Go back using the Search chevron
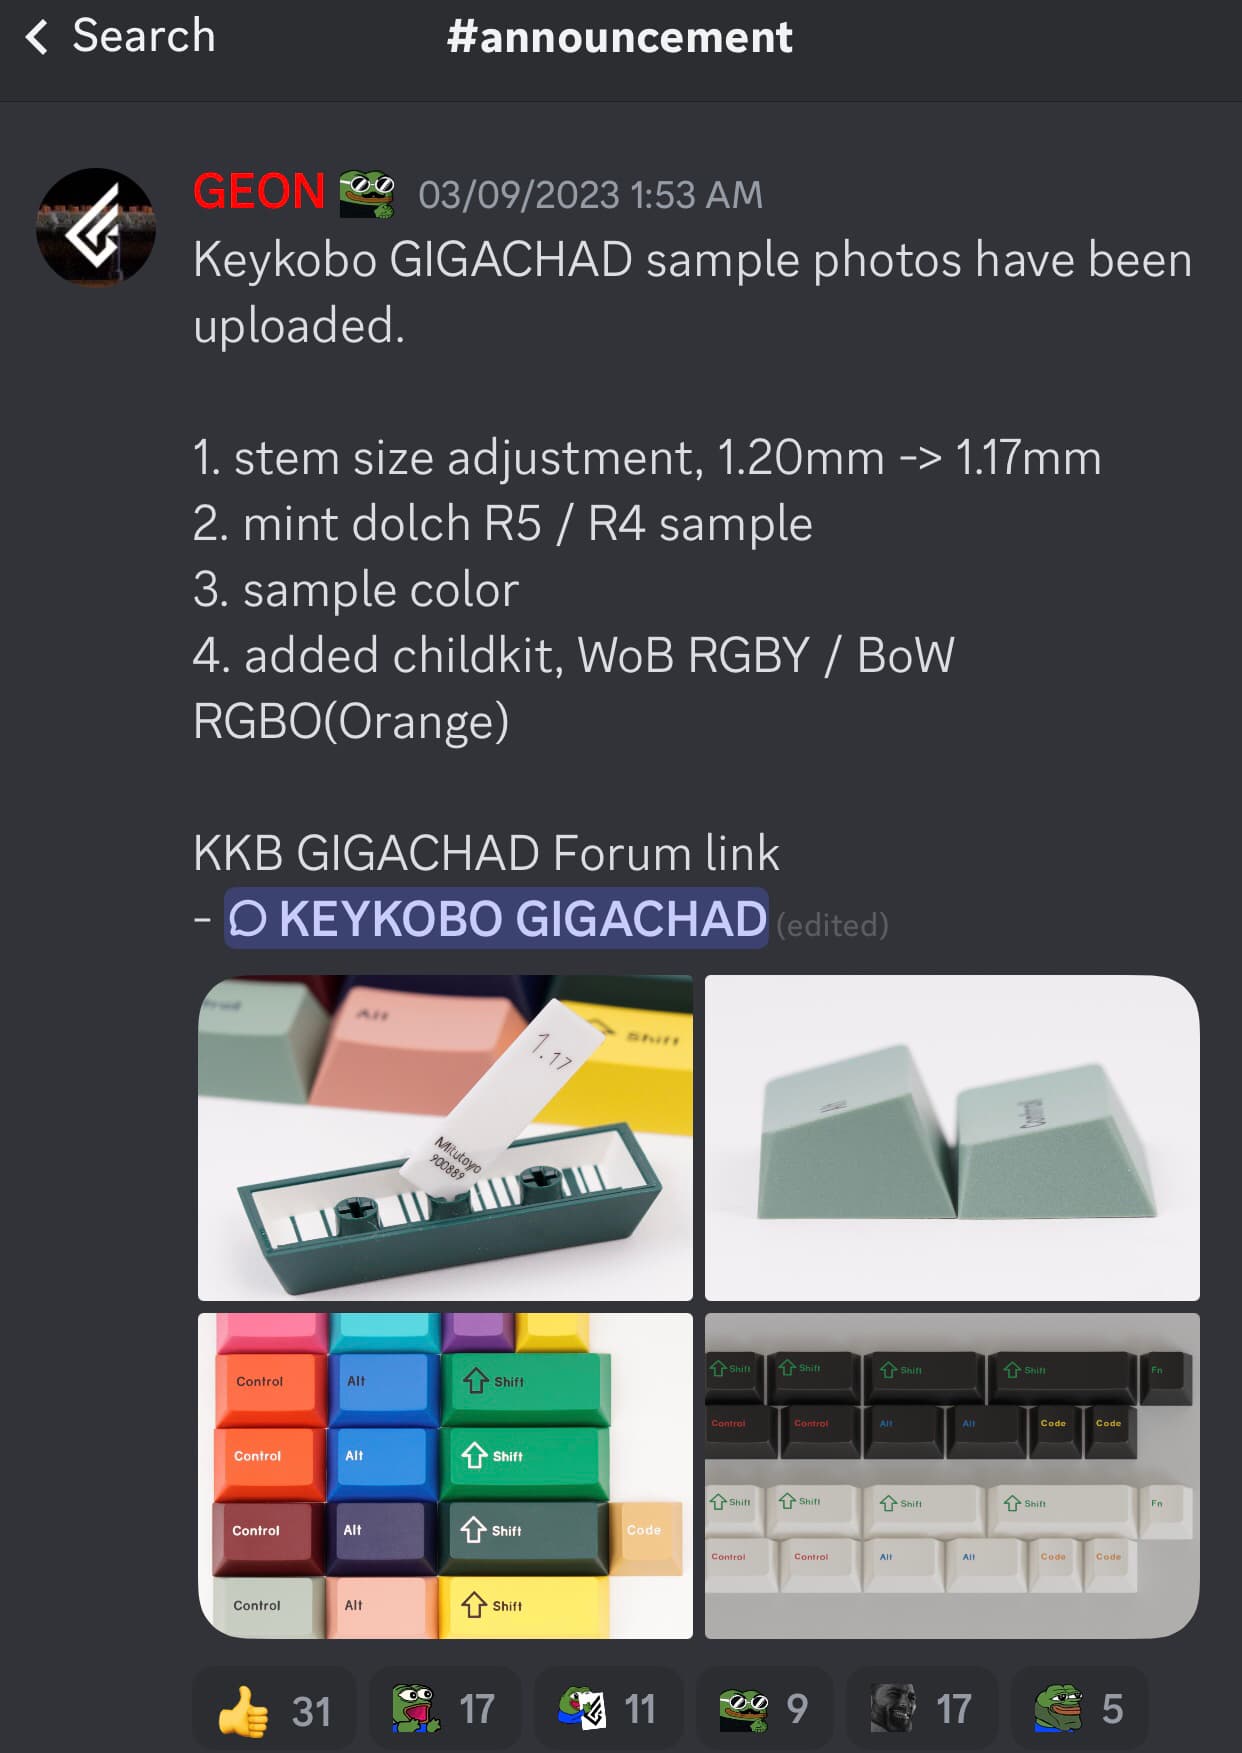The width and height of the screenshot is (1242, 1753). [37, 38]
